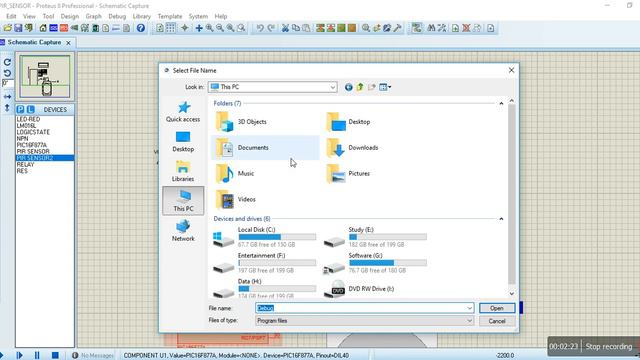Click the back globe icon in dialog
The width and height of the screenshot is (640, 360).
pyautogui.click(x=349, y=87)
